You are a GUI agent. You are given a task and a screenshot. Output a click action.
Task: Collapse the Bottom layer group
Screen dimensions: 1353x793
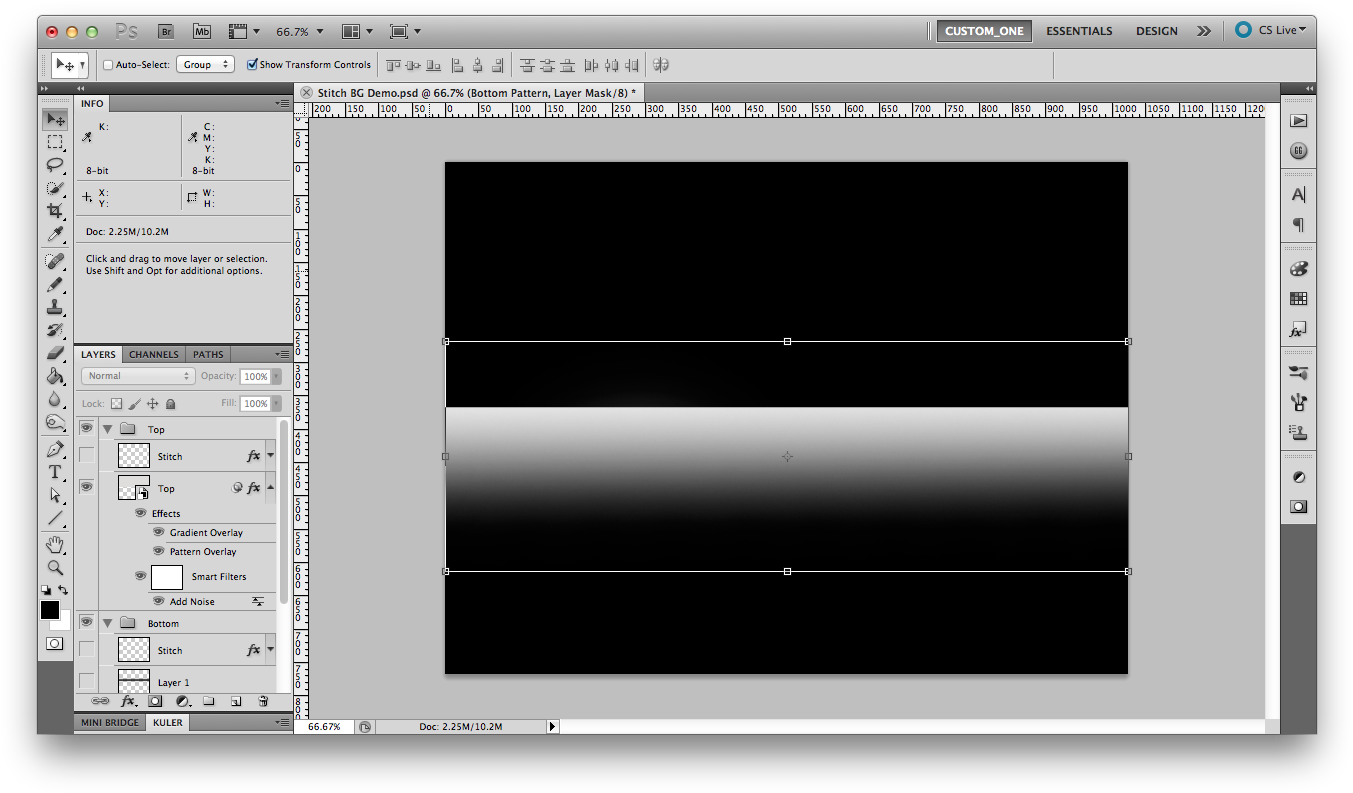tap(107, 622)
